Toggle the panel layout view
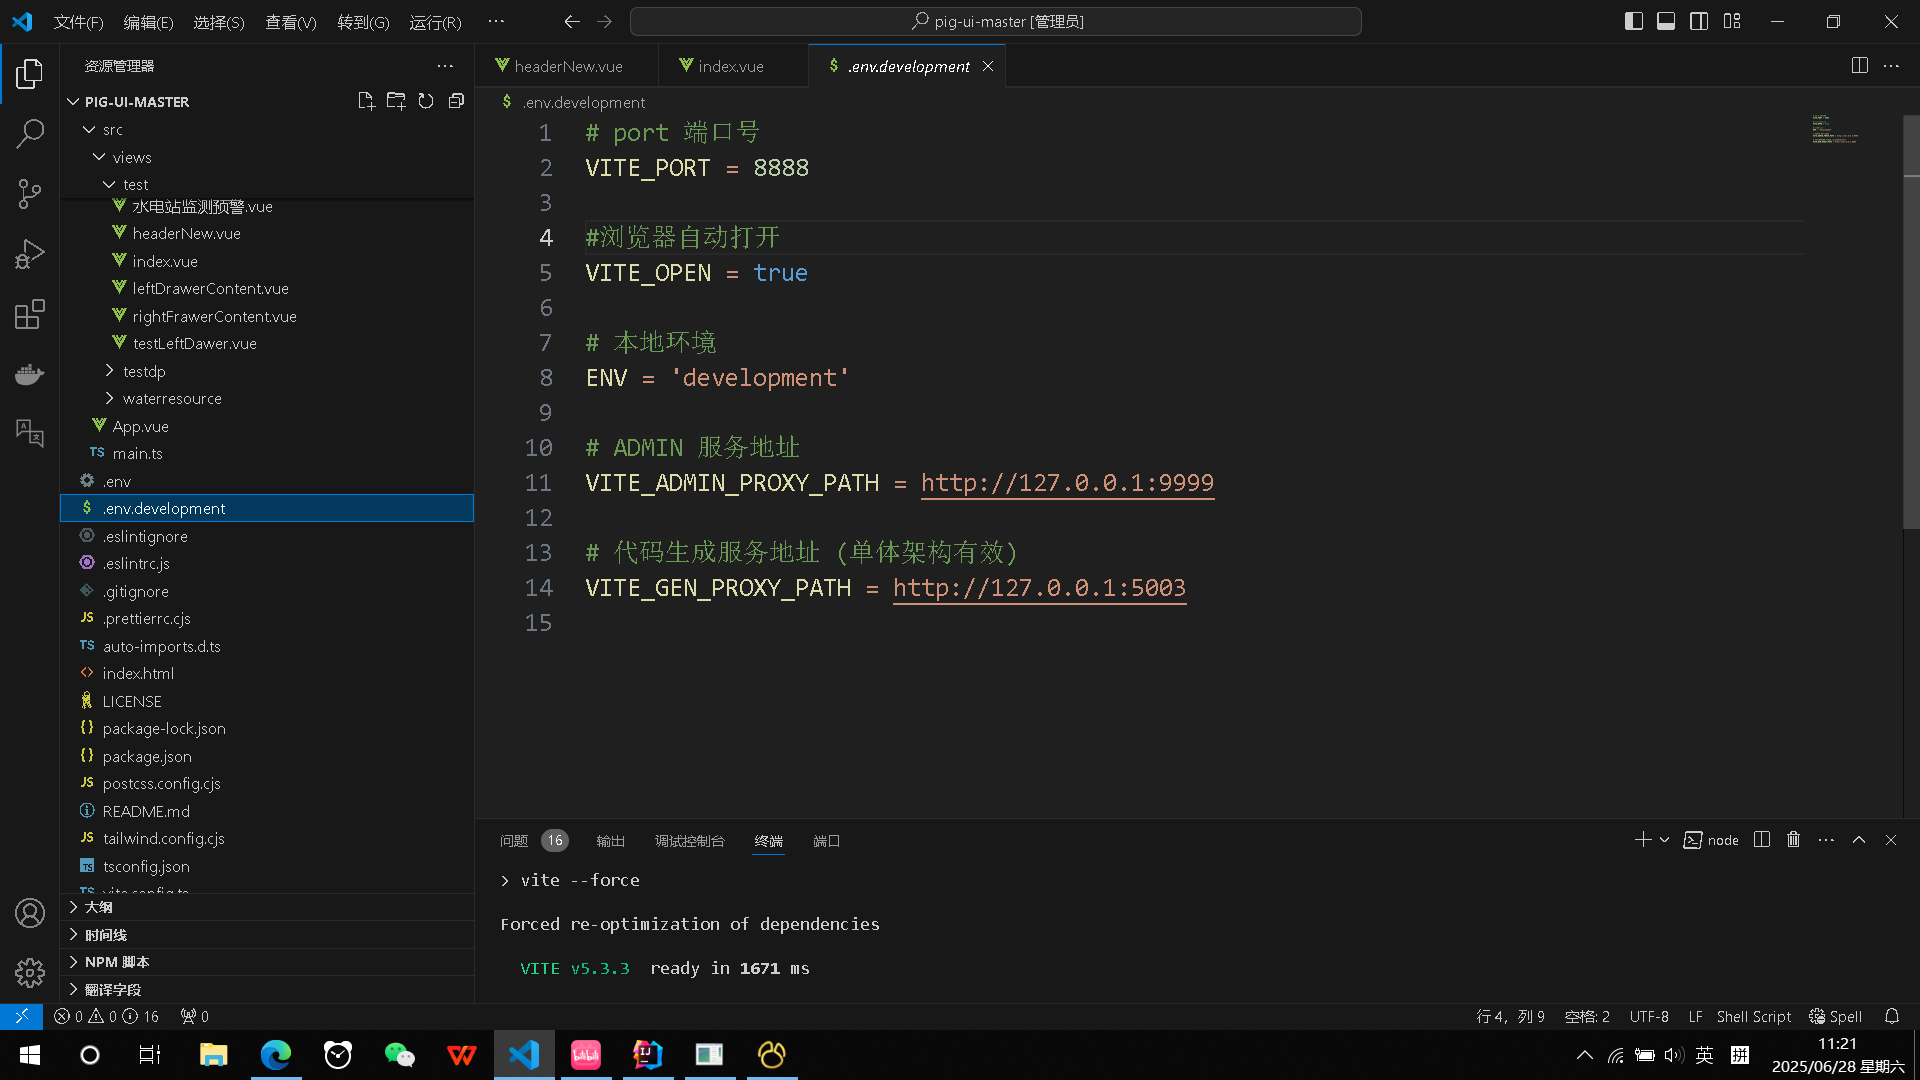 point(1665,20)
